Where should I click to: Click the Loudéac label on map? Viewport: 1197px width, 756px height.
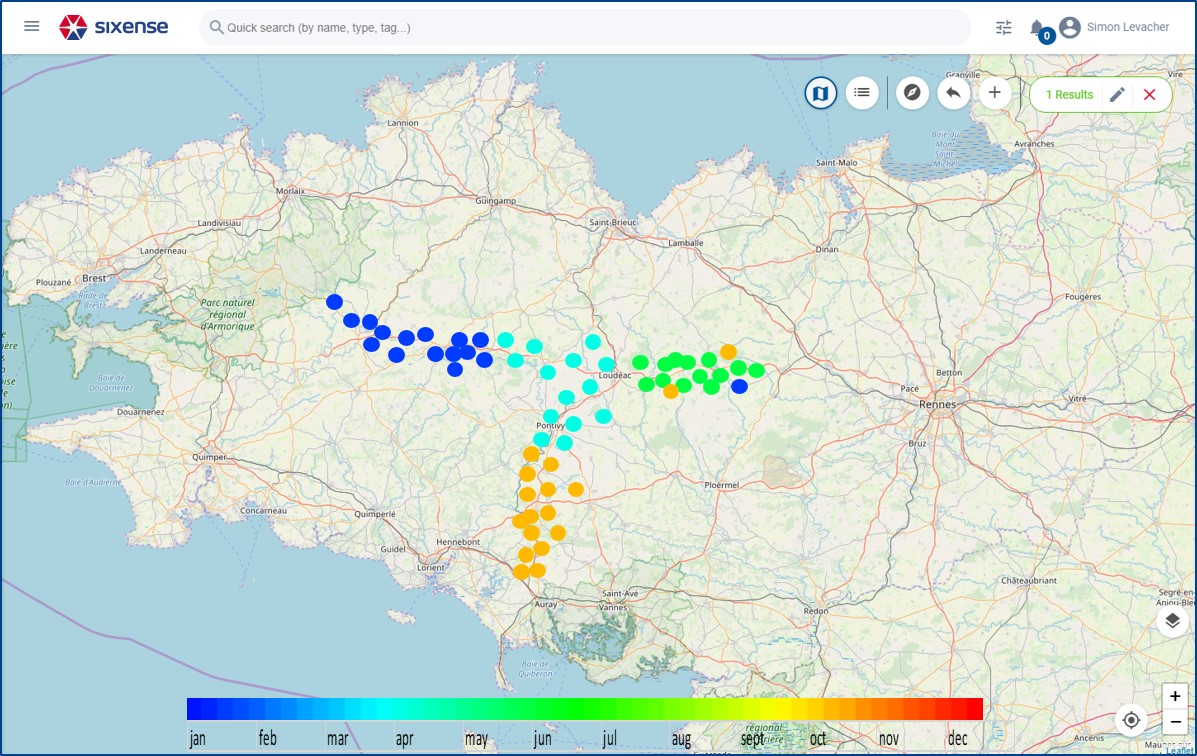click(x=615, y=375)
